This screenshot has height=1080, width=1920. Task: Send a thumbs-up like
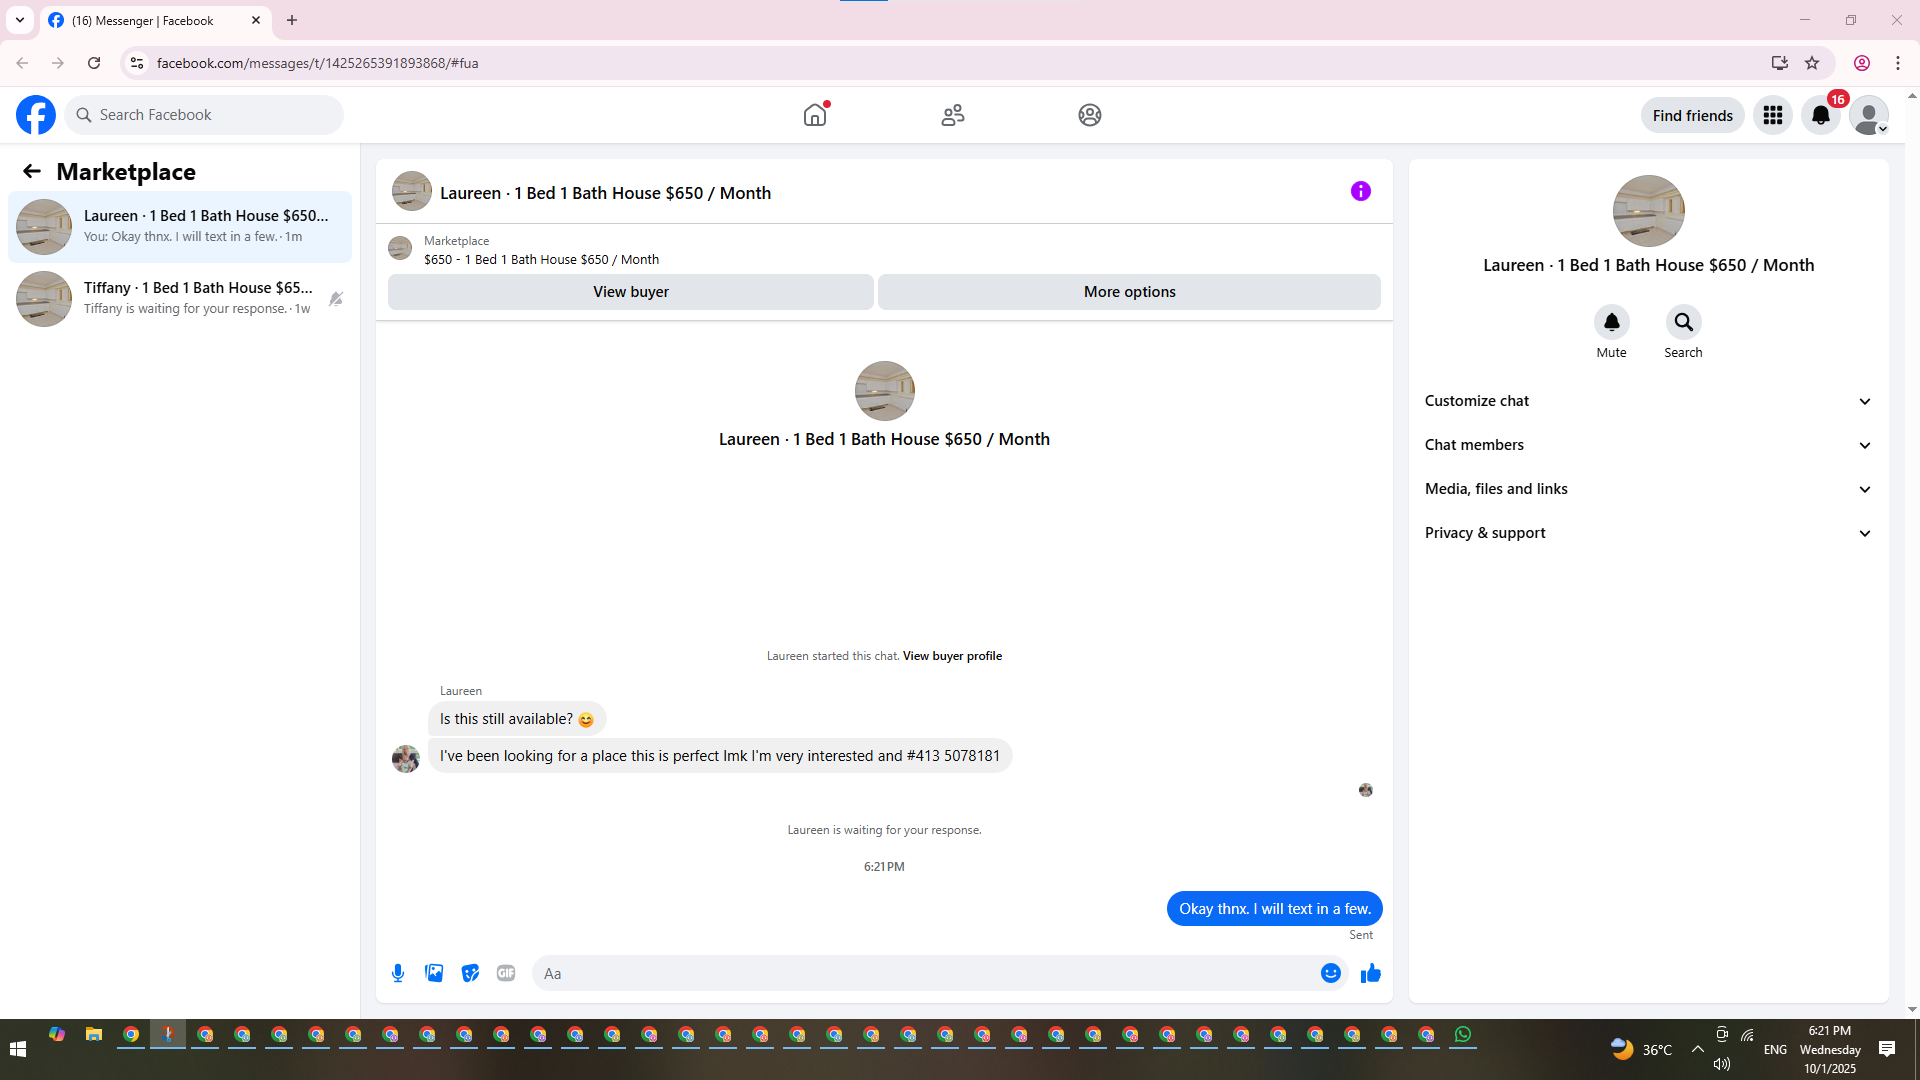1371,973
